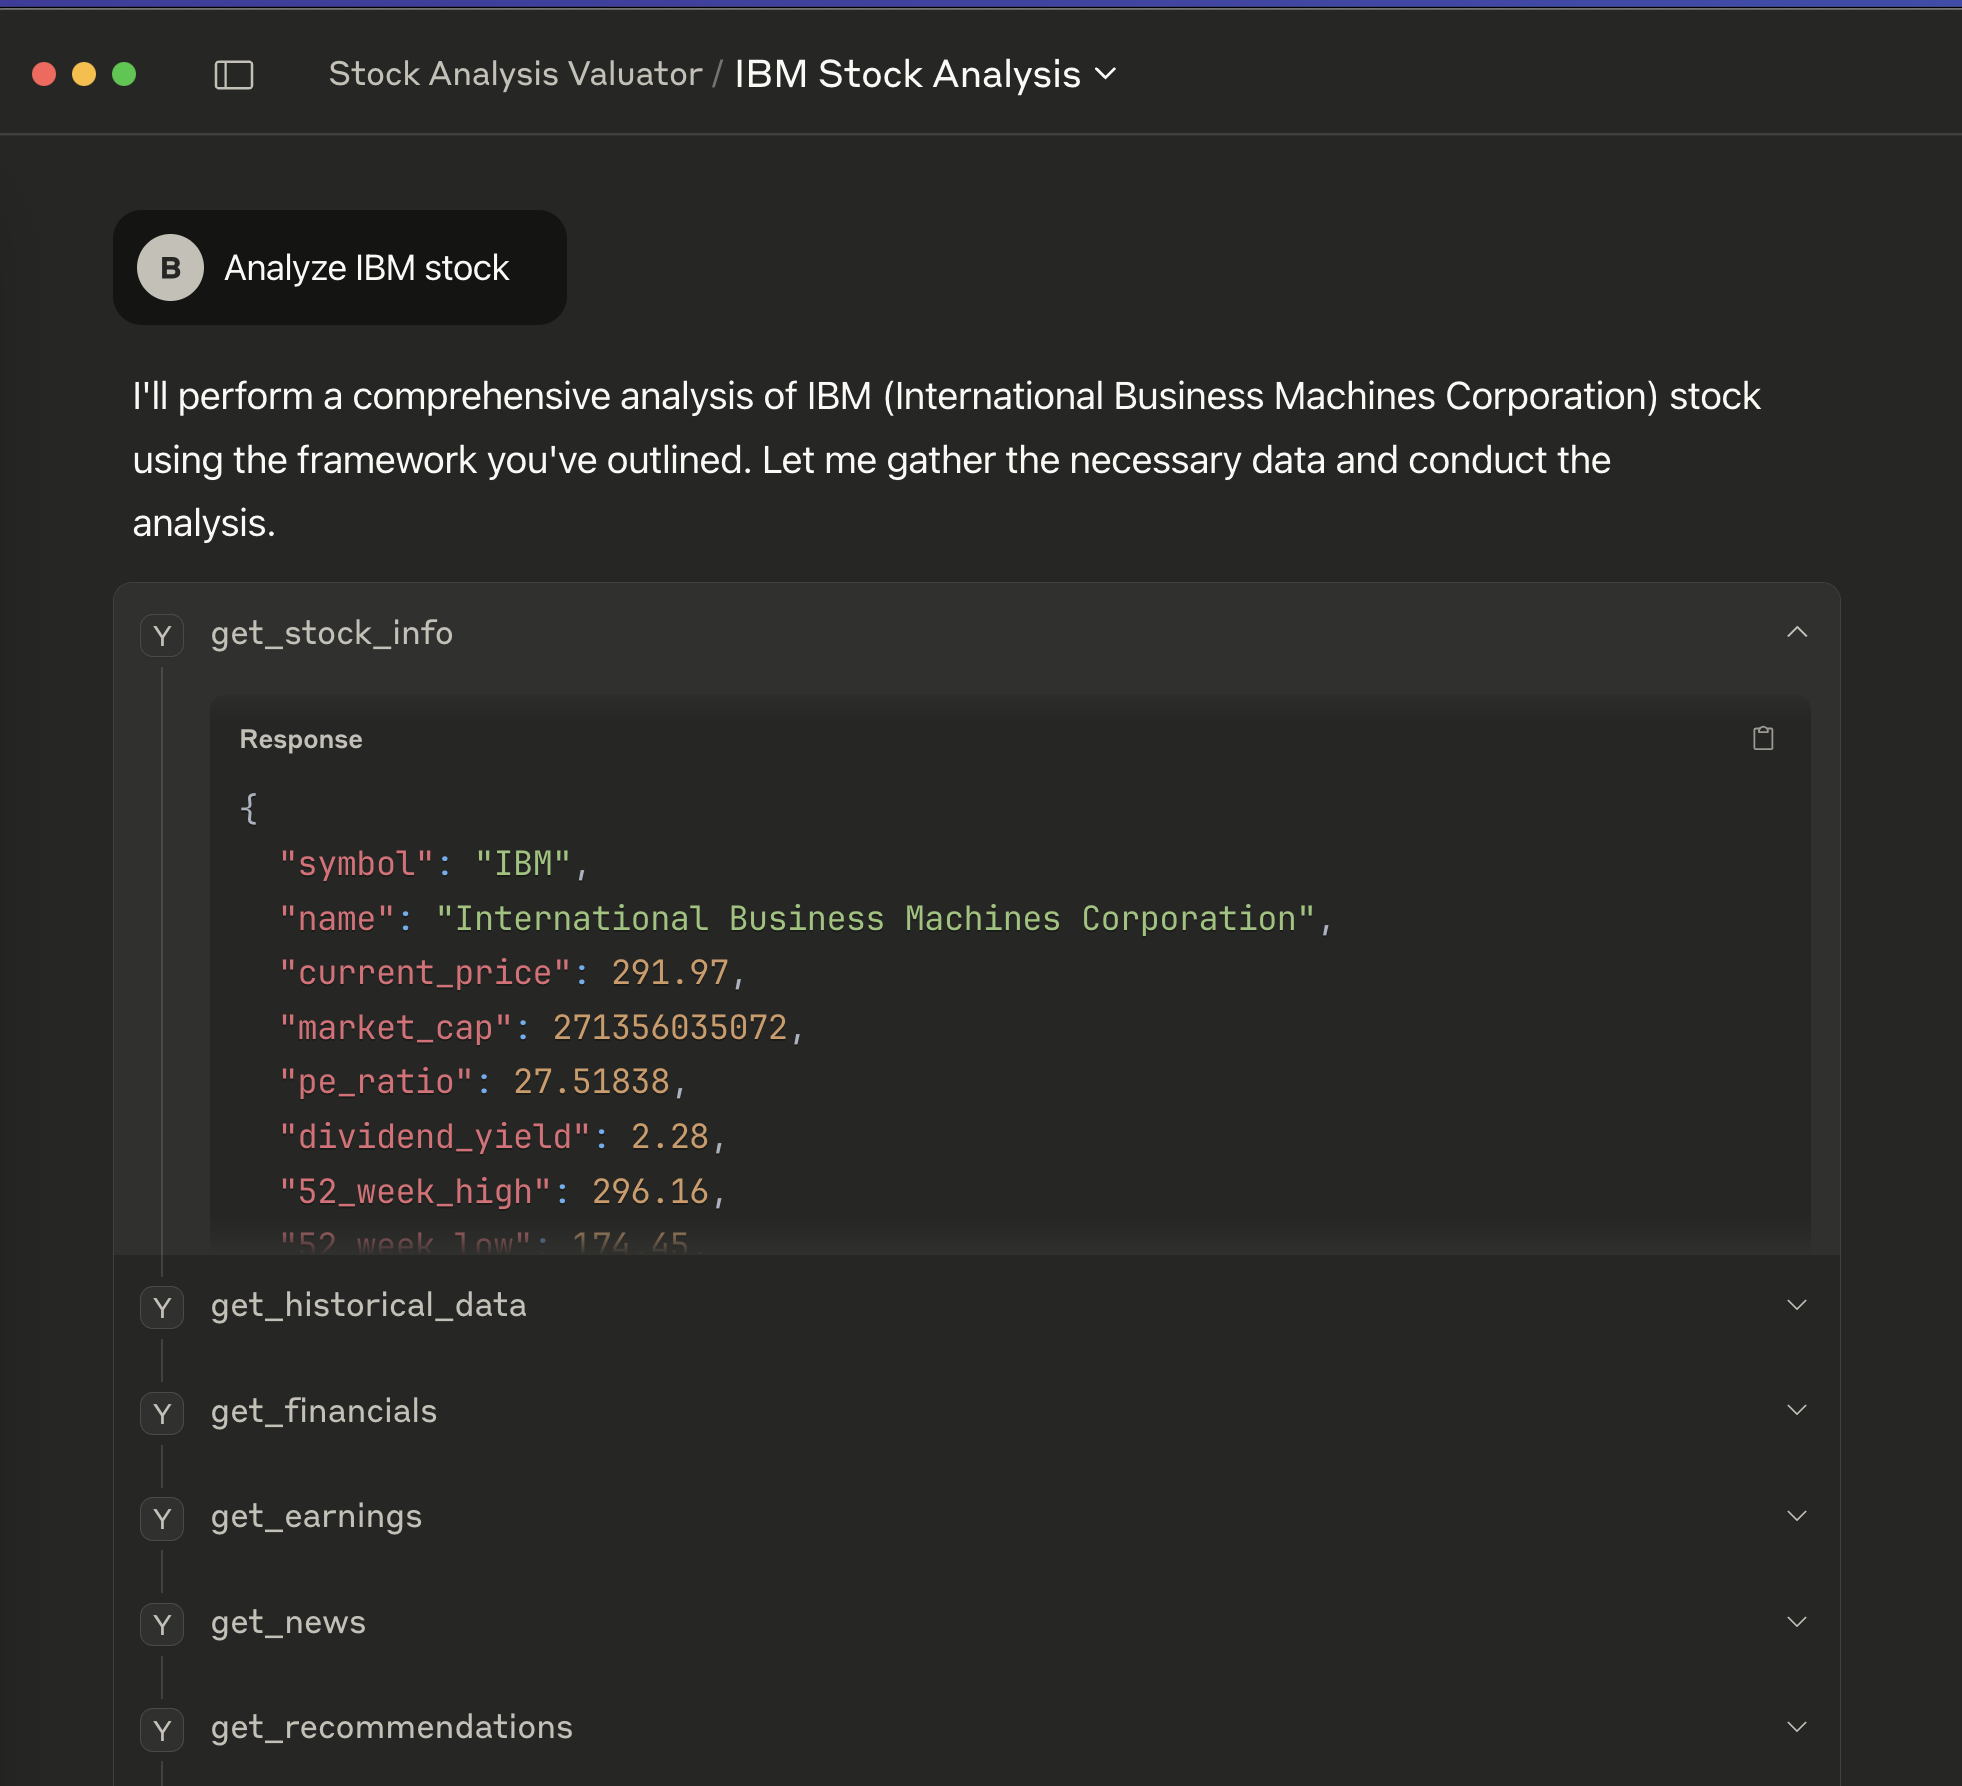Image resolution: width=1962 pixels, height=1786 pixels.
Task: Click the get_financials tool name
Action: [x=324, y=1411]
